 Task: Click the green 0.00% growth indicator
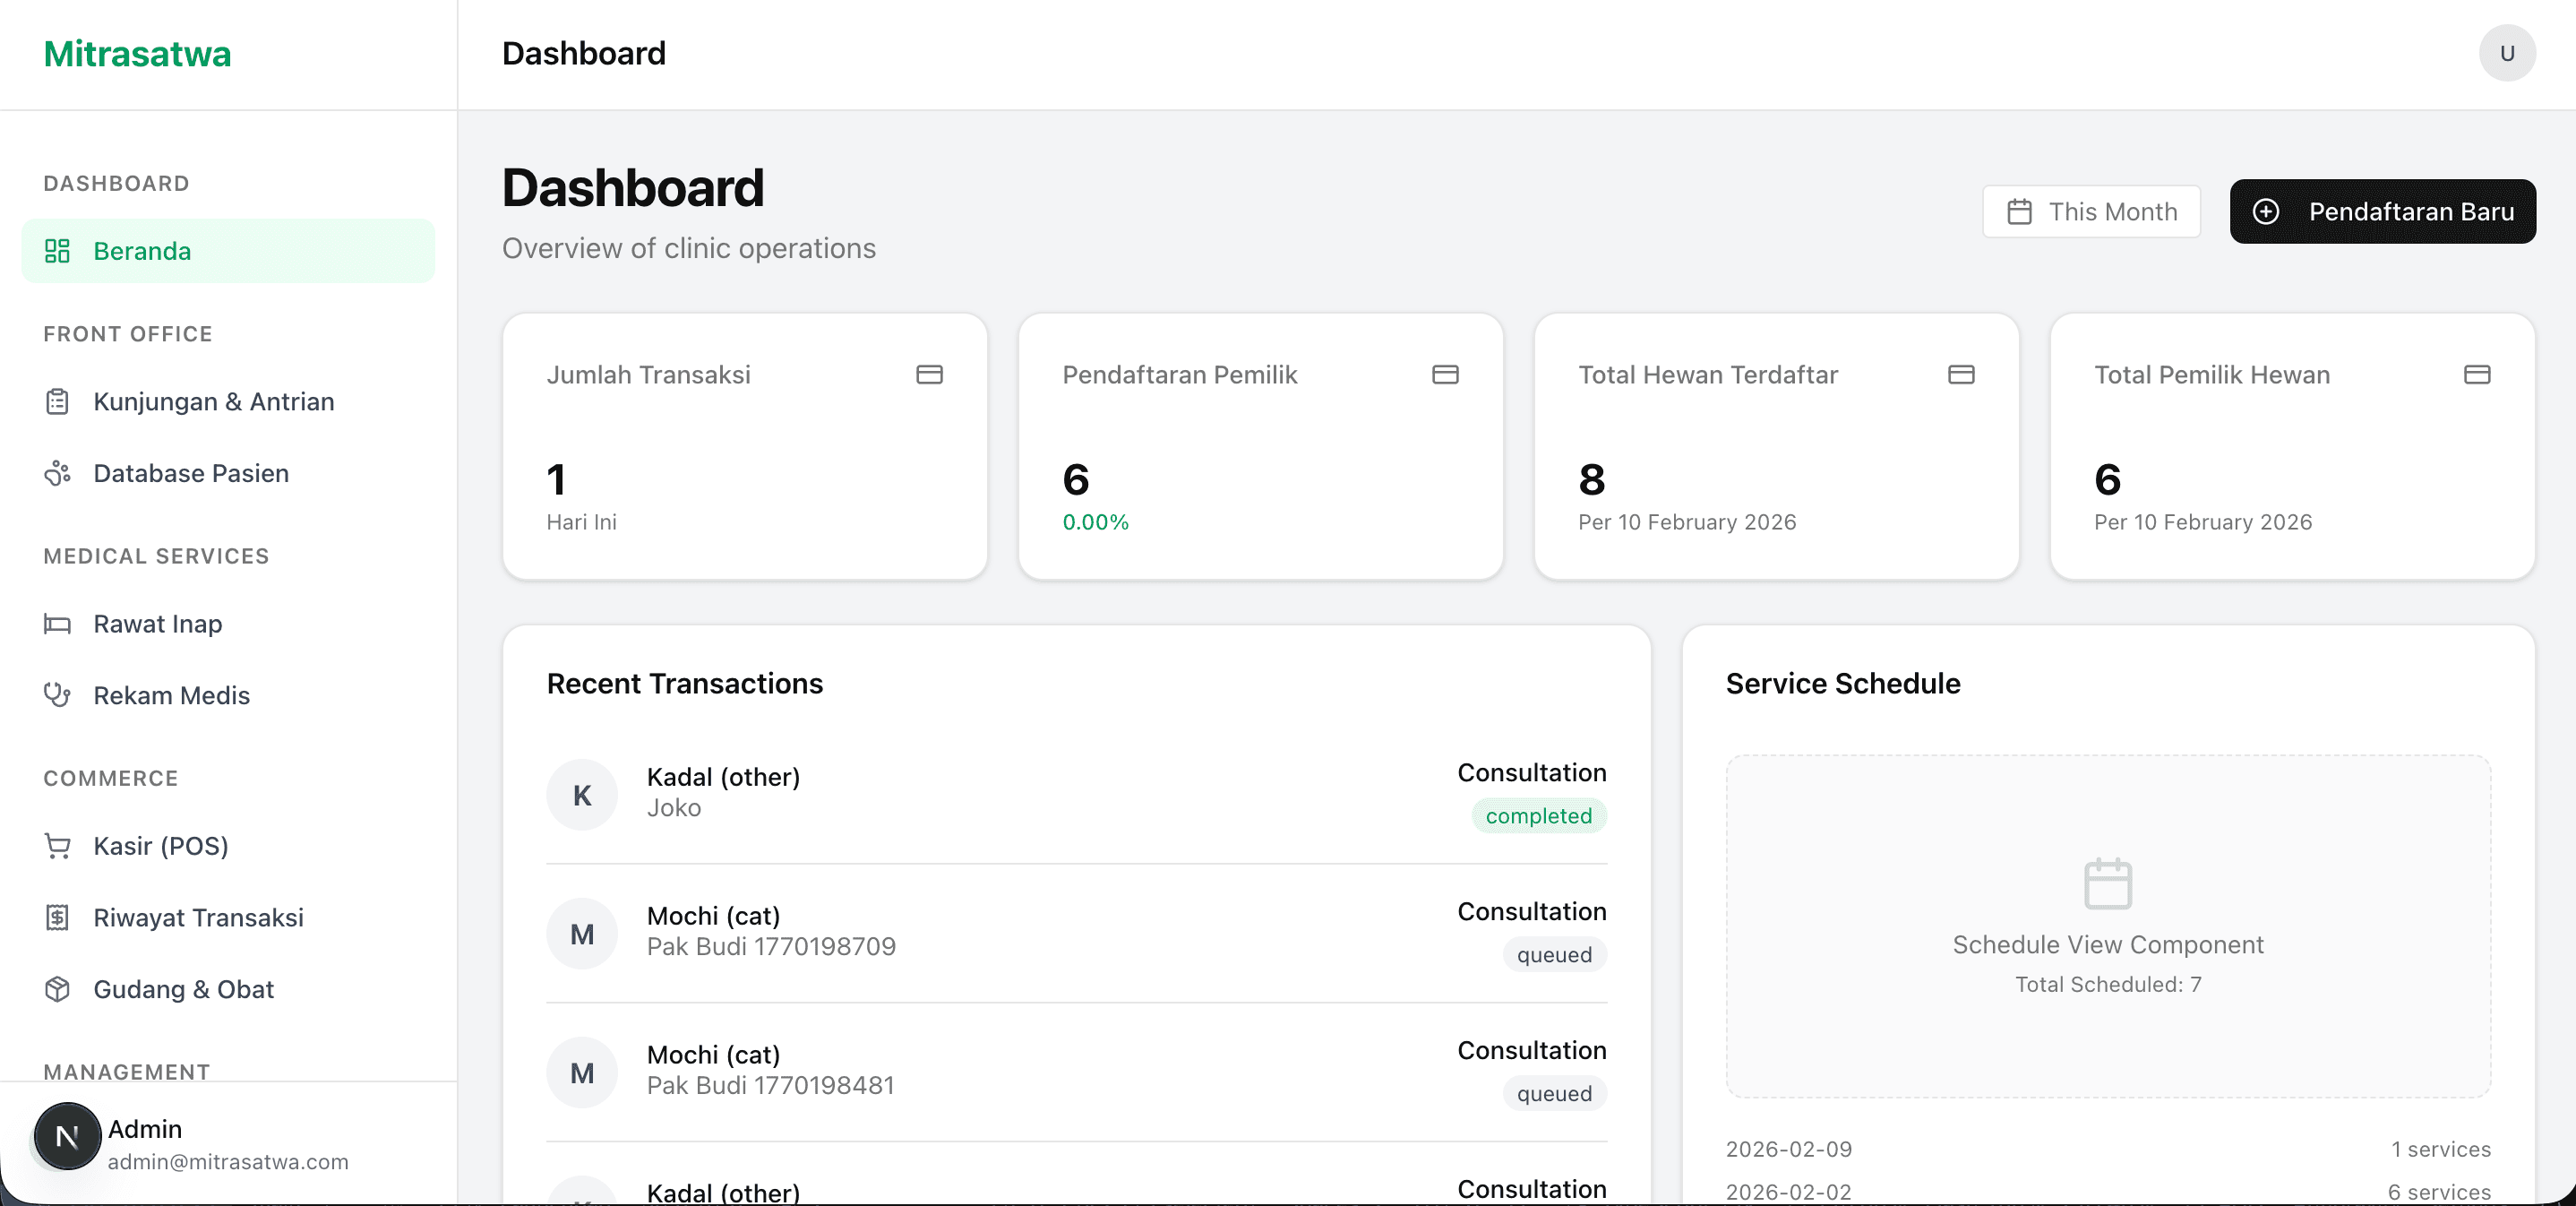[1095, 521]
